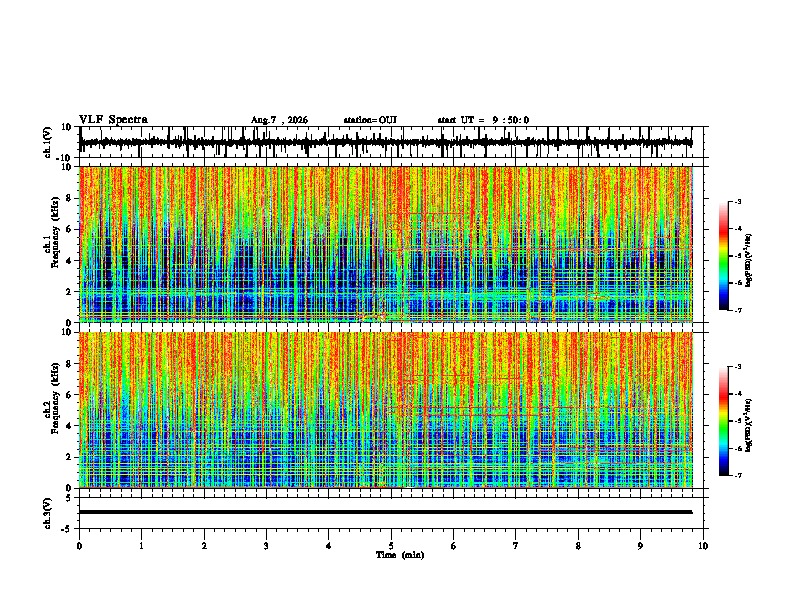The image size is (792, 612).
Task: Select the "ch.3(V)" axis label
Action: [48, 513]
